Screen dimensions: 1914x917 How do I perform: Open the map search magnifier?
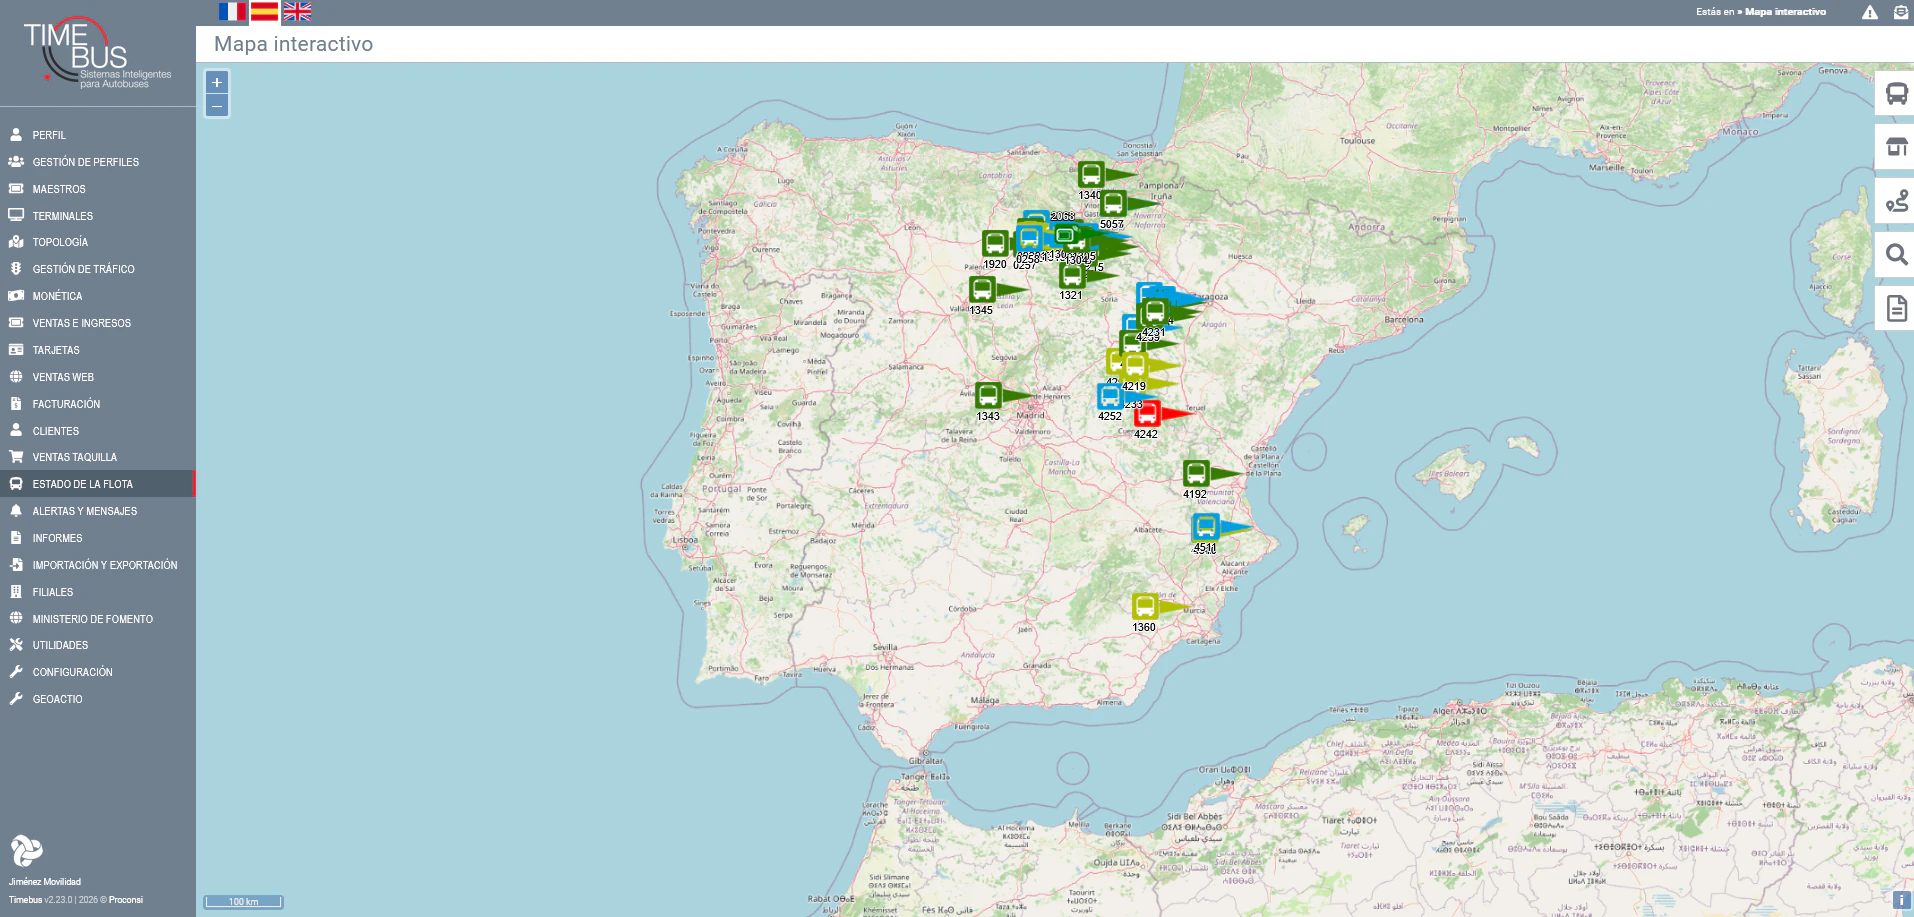[1896, 255]
